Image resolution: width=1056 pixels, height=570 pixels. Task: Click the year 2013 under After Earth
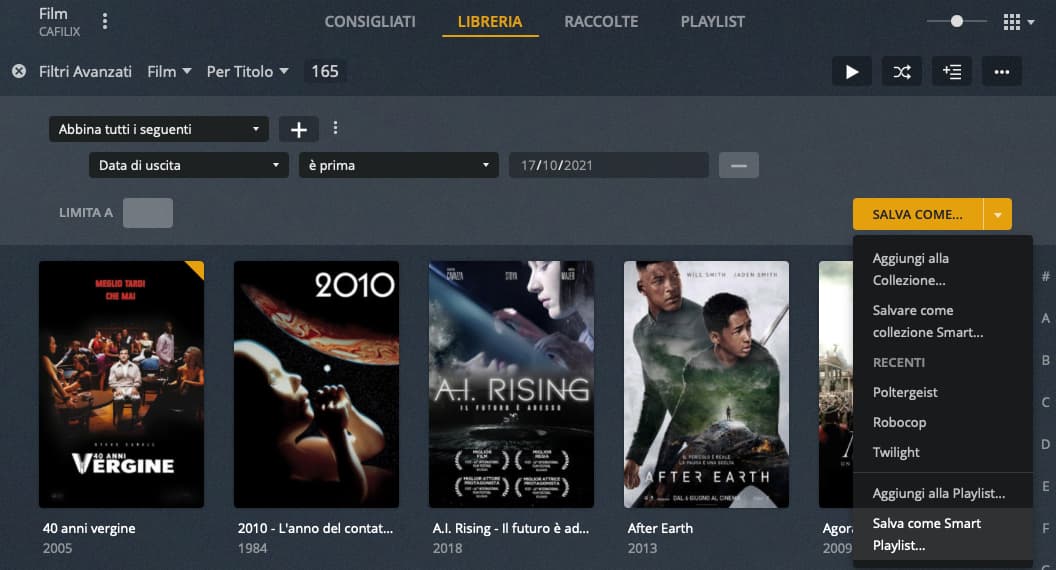click(642, 548)
